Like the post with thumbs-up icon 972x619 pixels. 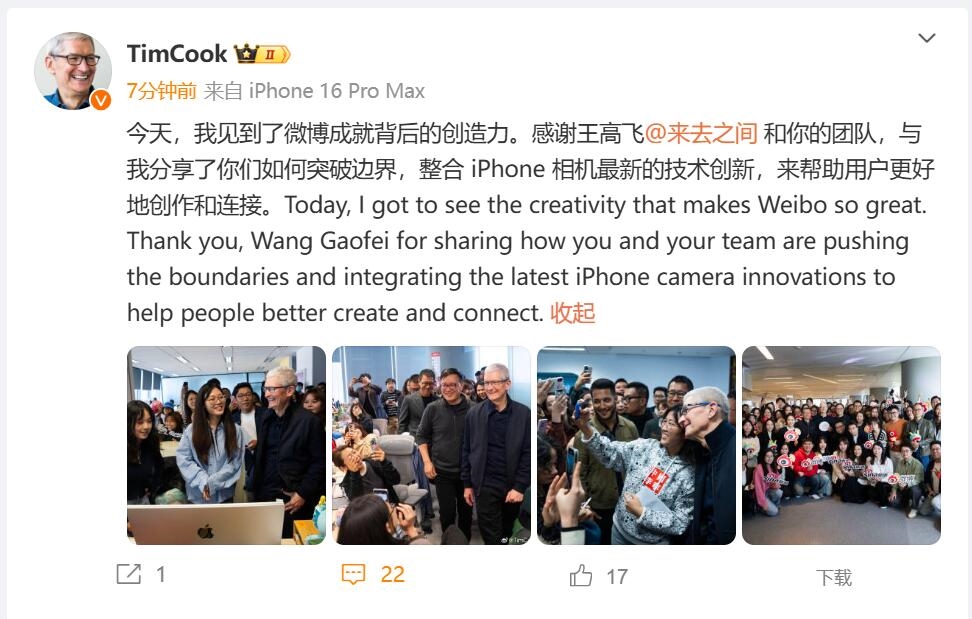(581, 576)
